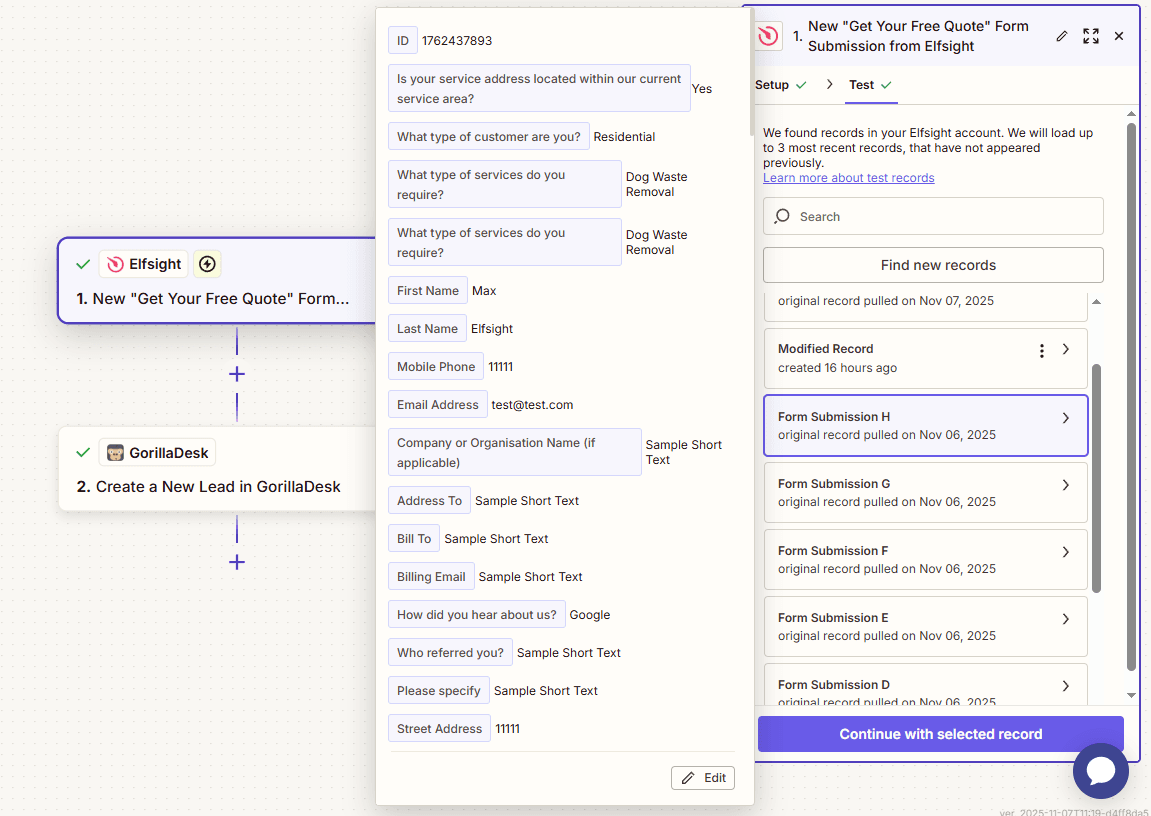Add a step after GorillaDesk step
Screen dimensions: 1151x816
(x=236, y=563)
